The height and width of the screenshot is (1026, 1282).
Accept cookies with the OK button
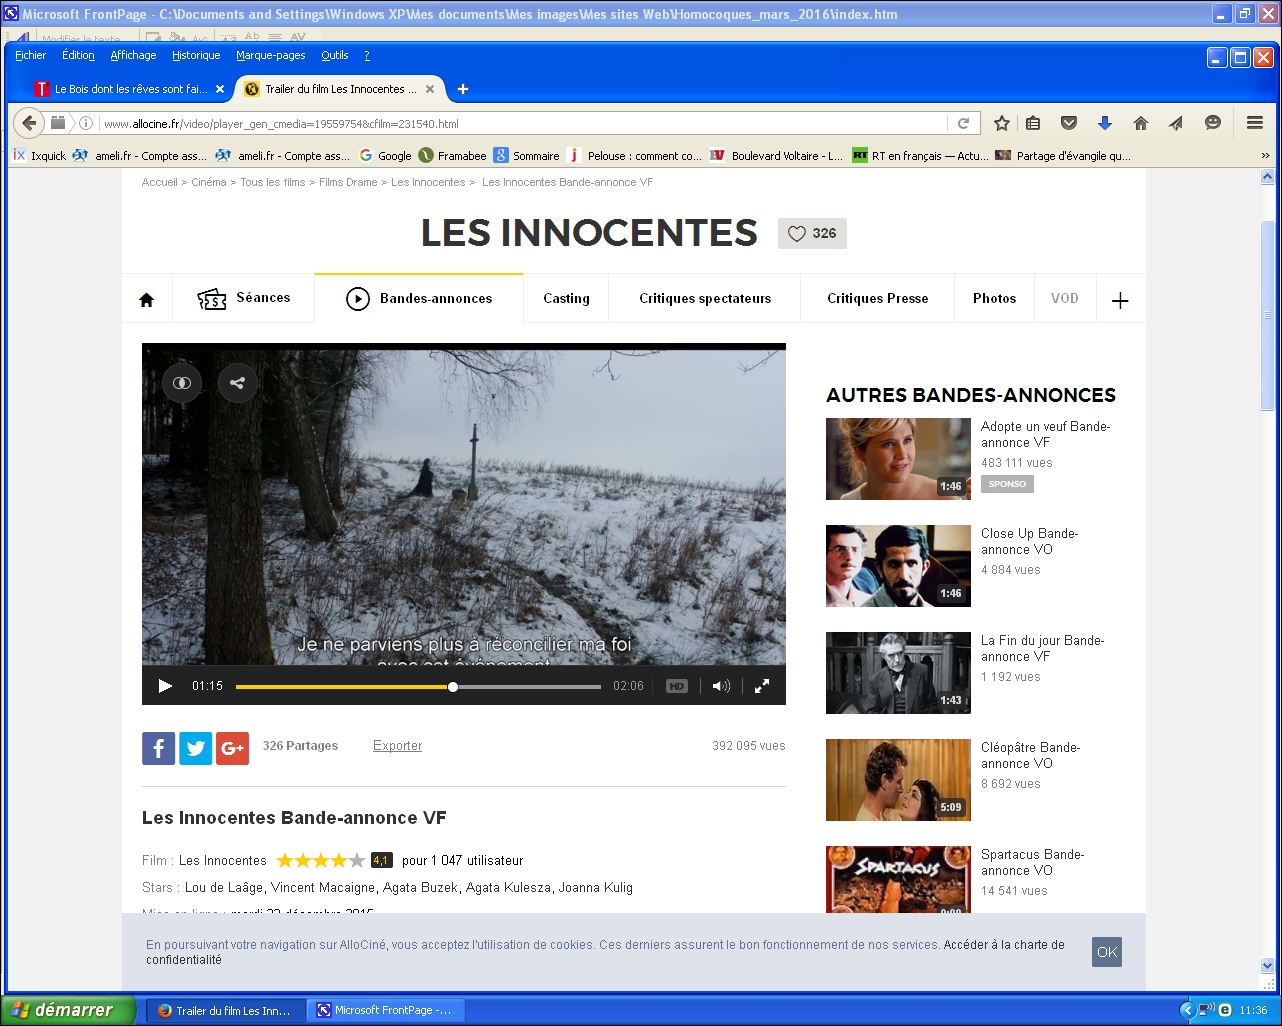tap(1107, 952)
